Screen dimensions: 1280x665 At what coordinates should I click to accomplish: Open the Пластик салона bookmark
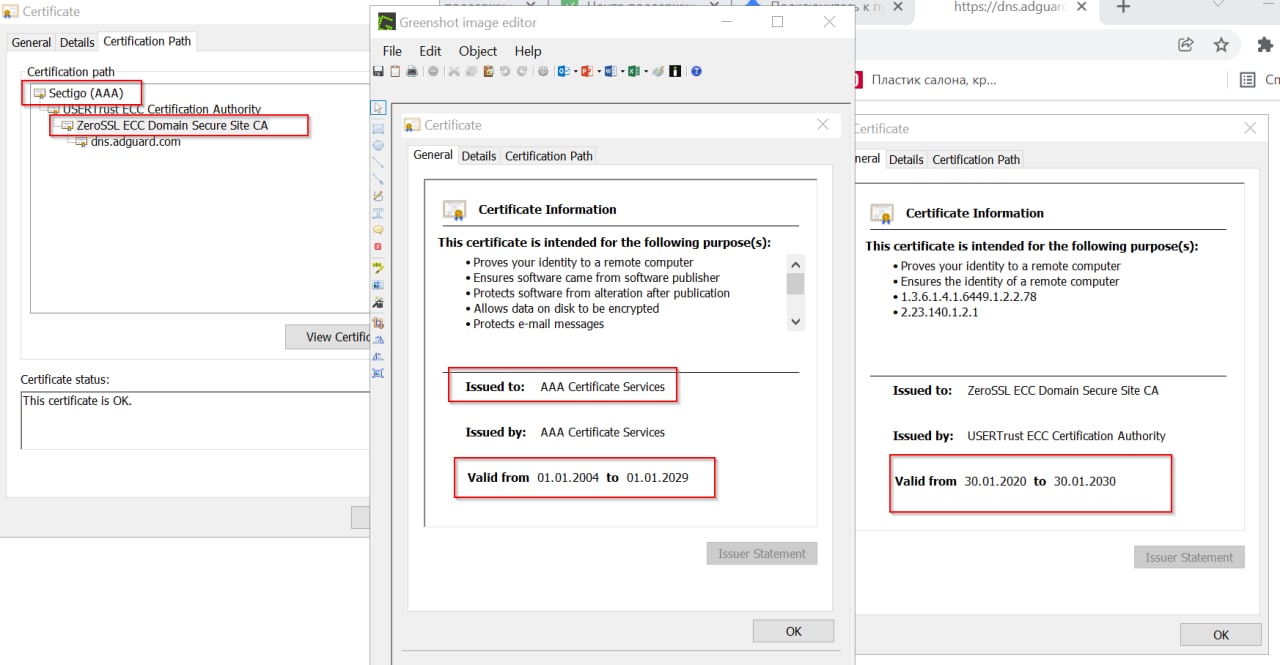pyautogui.click(x=925, y=79)
